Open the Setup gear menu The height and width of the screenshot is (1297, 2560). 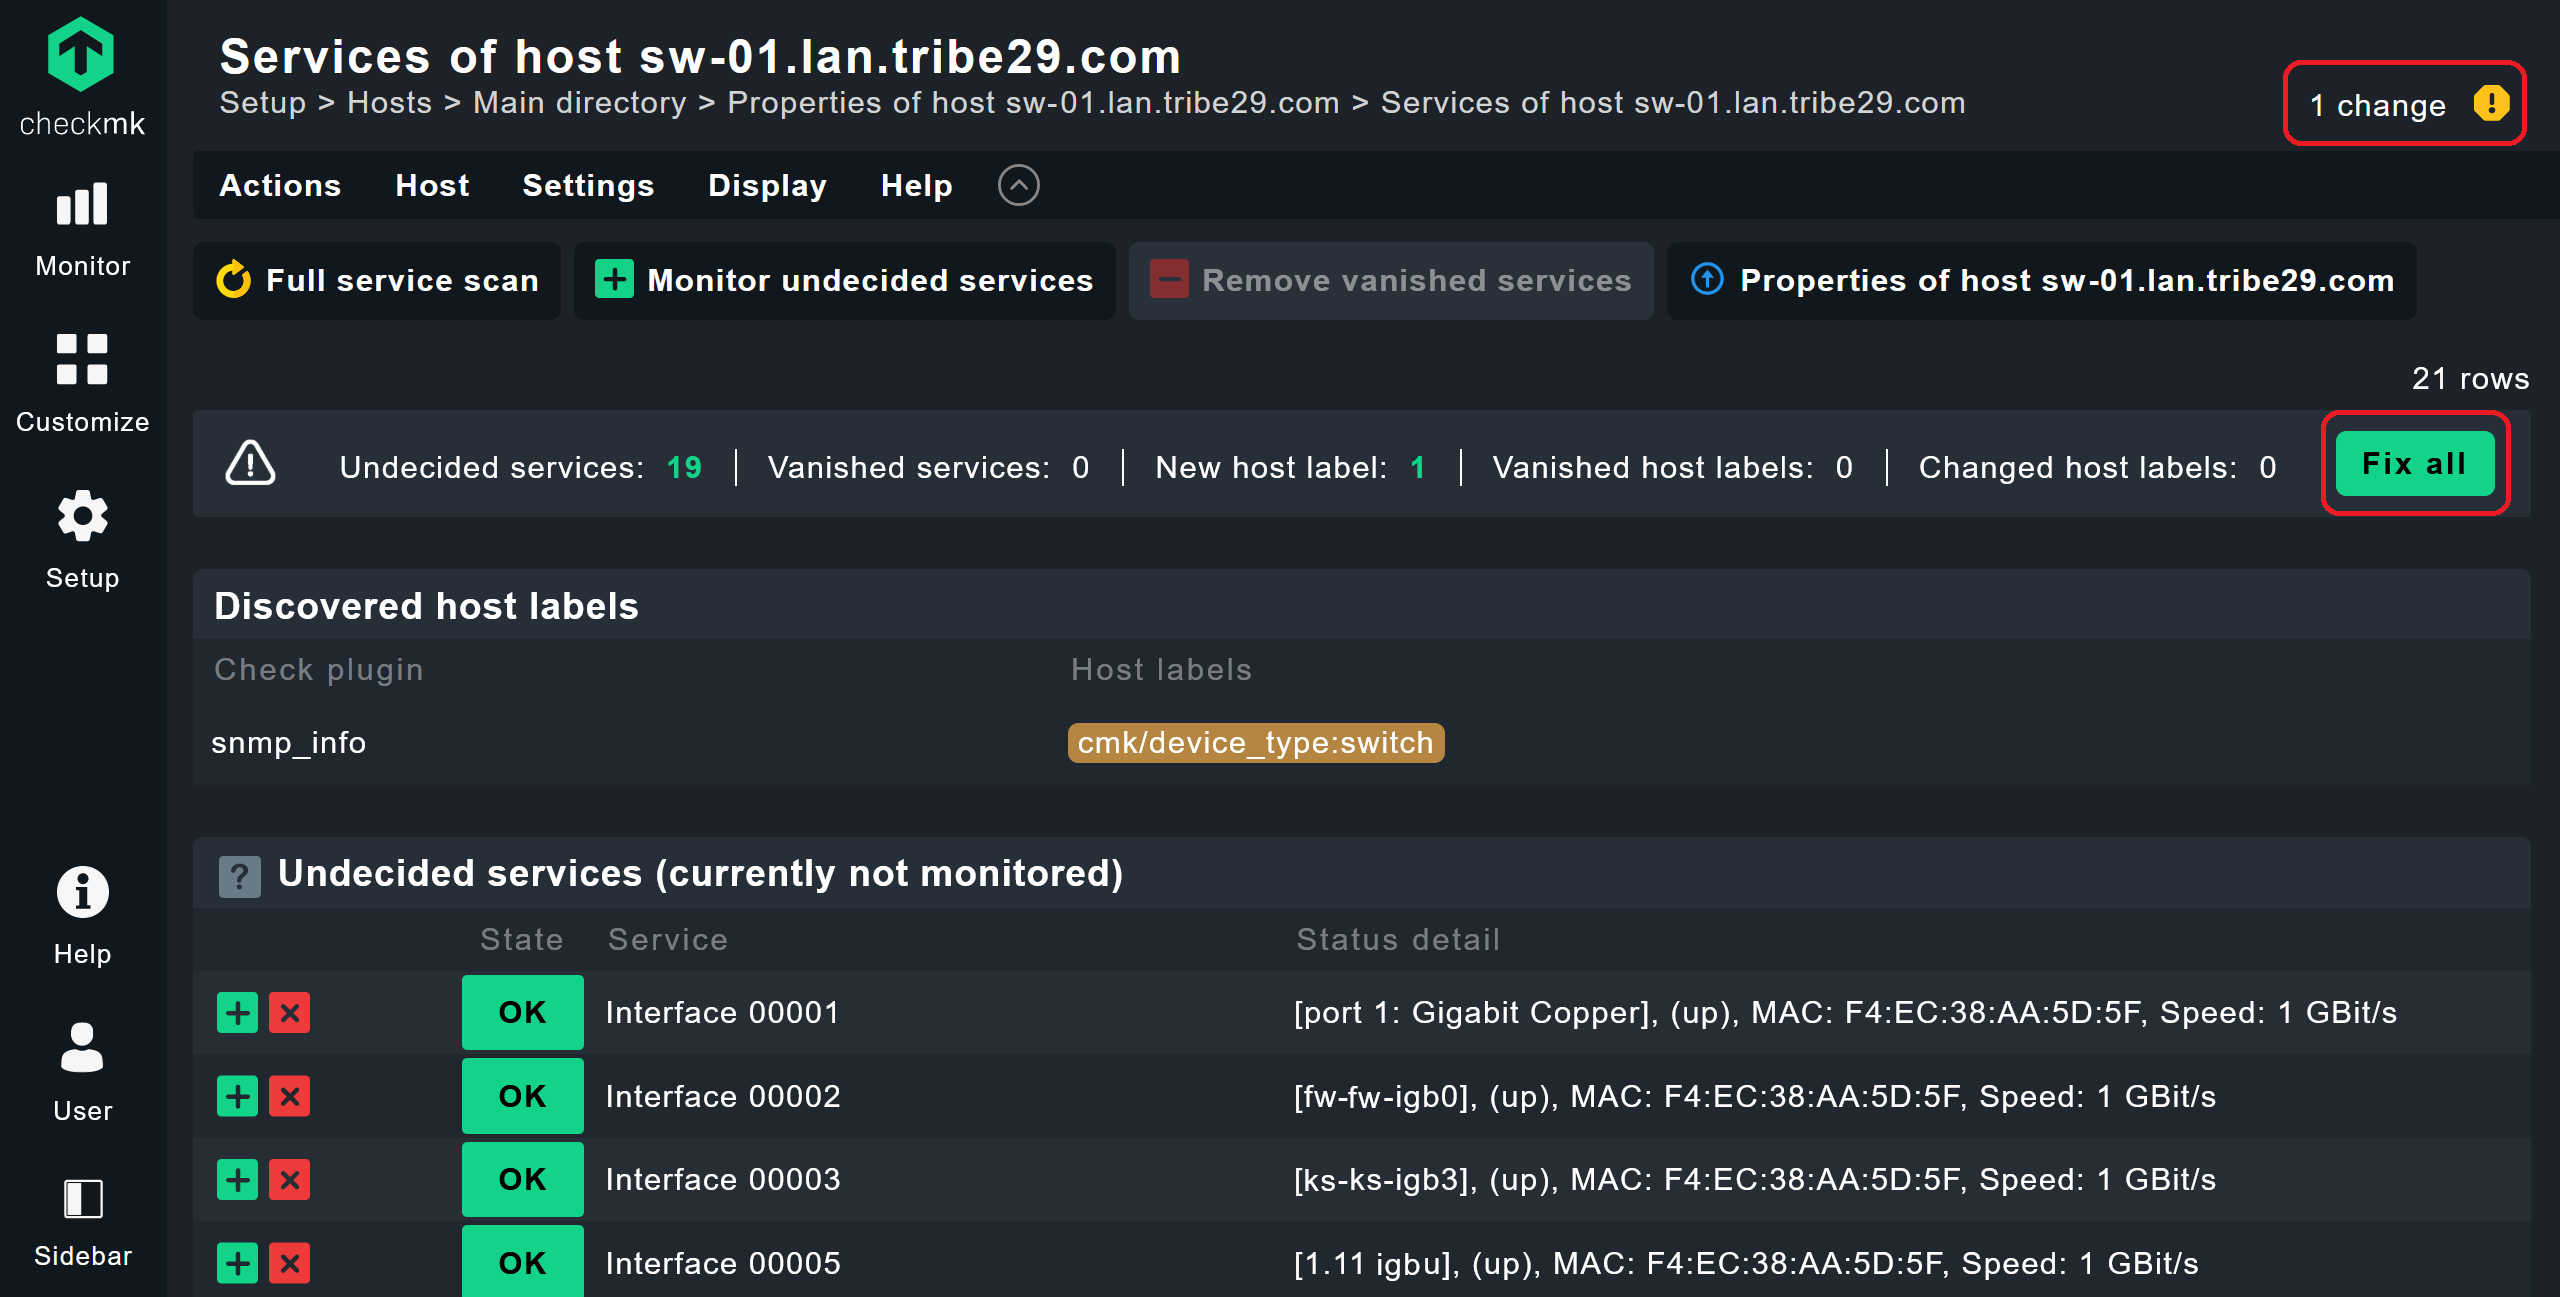pos(82,540)
